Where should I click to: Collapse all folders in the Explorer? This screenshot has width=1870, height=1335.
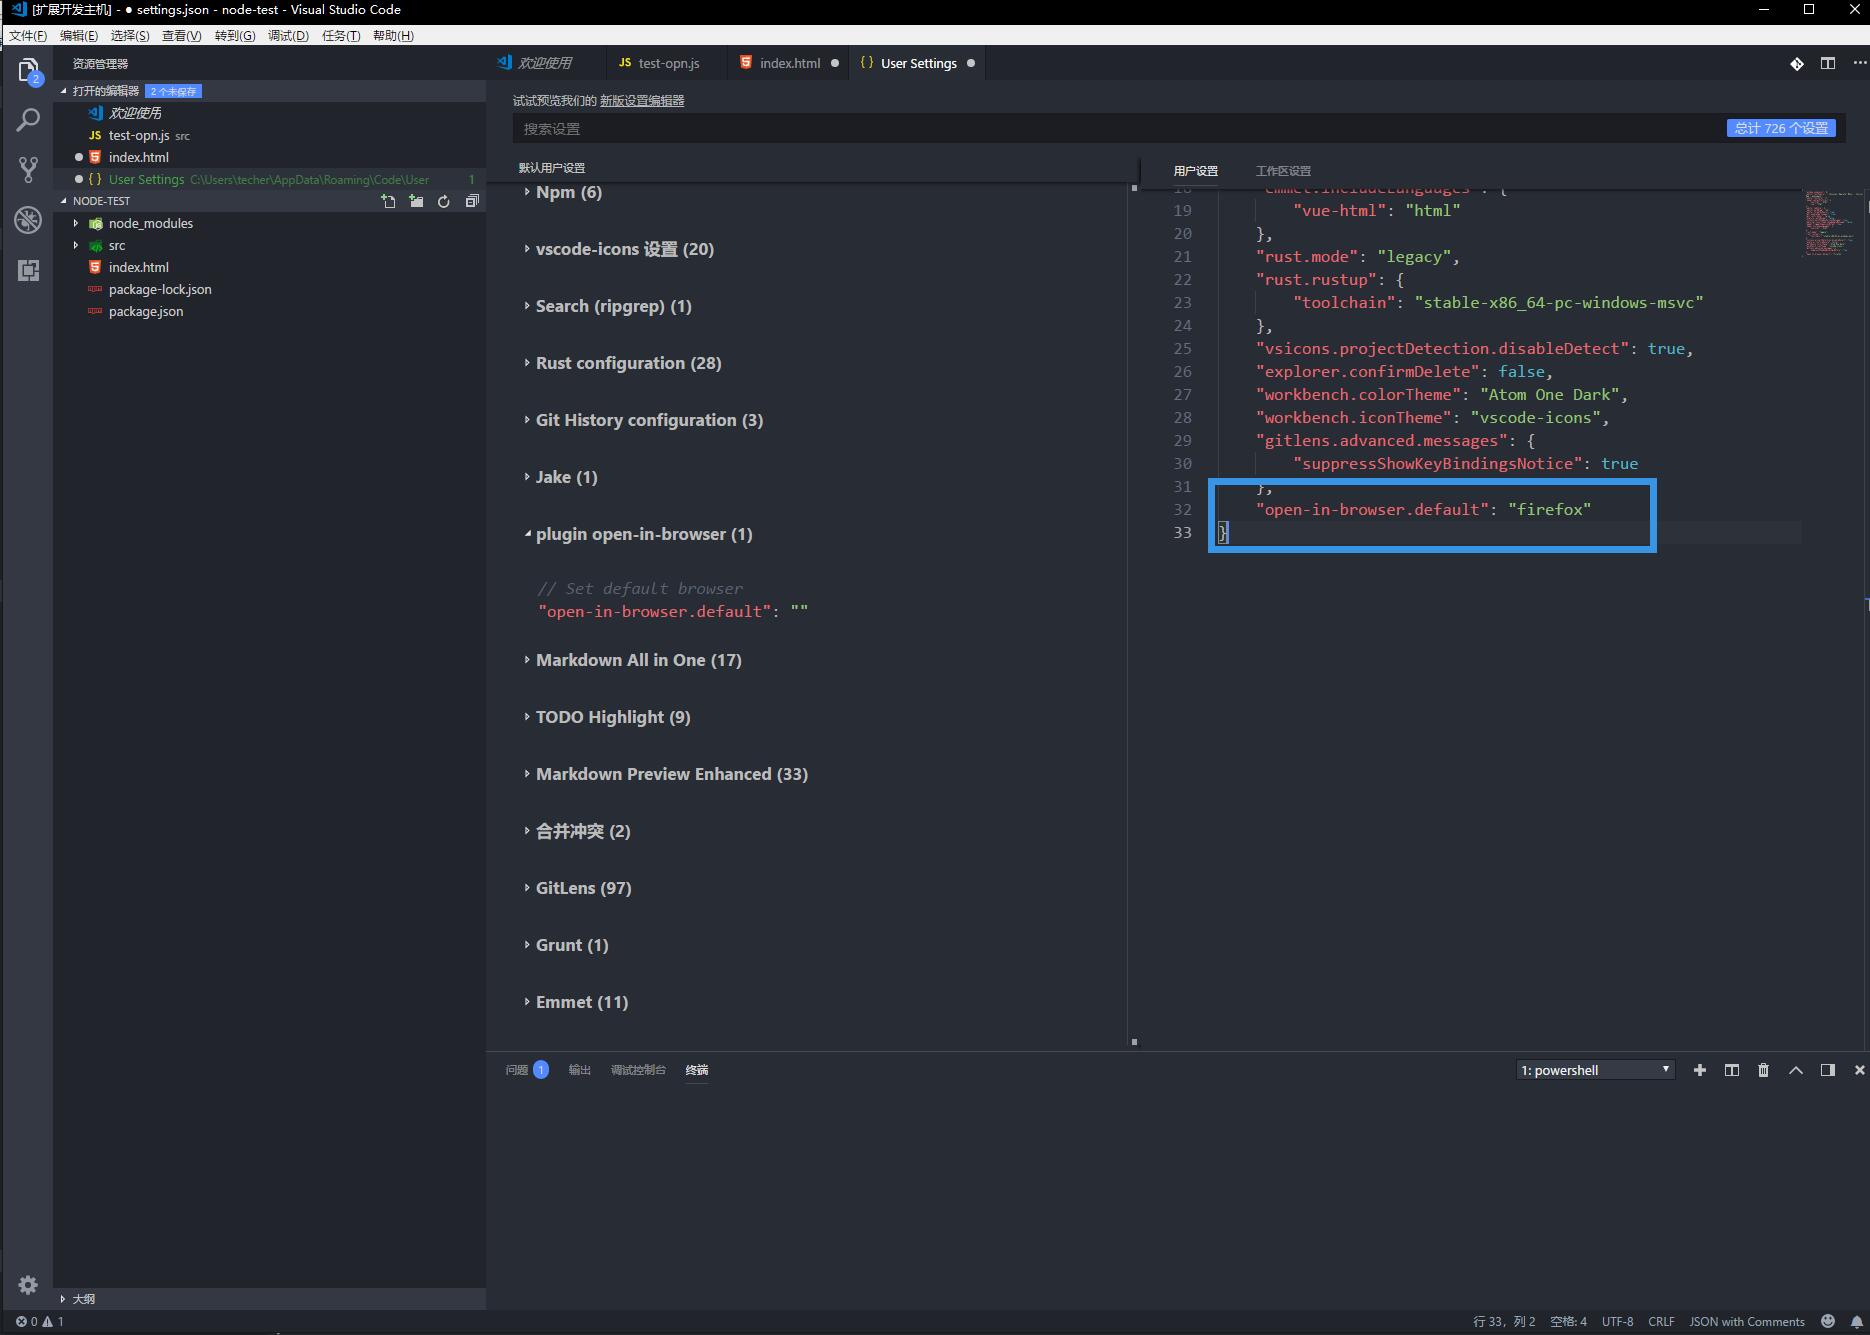coord(471,201)
